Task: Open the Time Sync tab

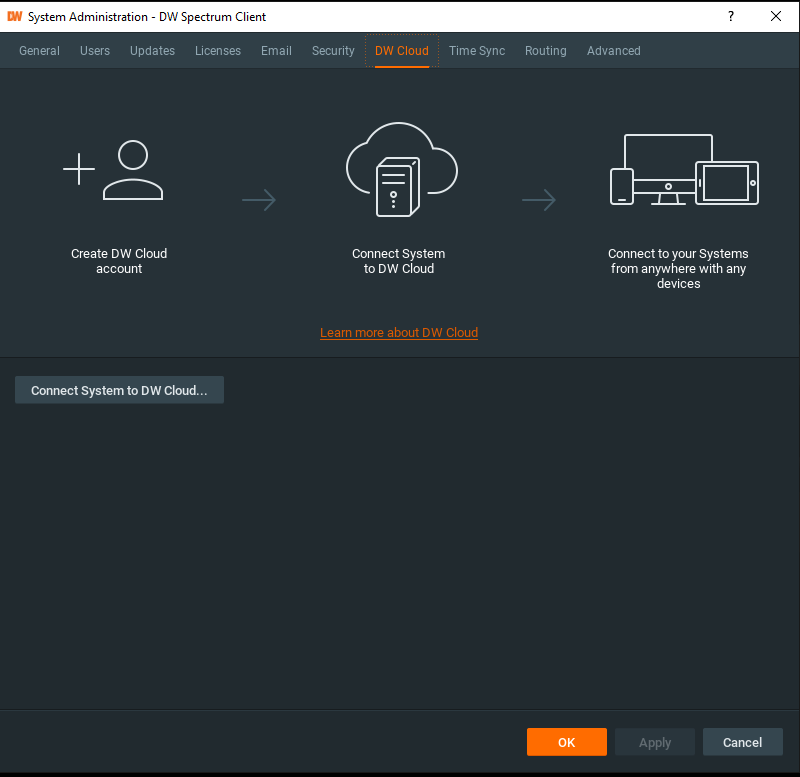Action: coord(477,51)
